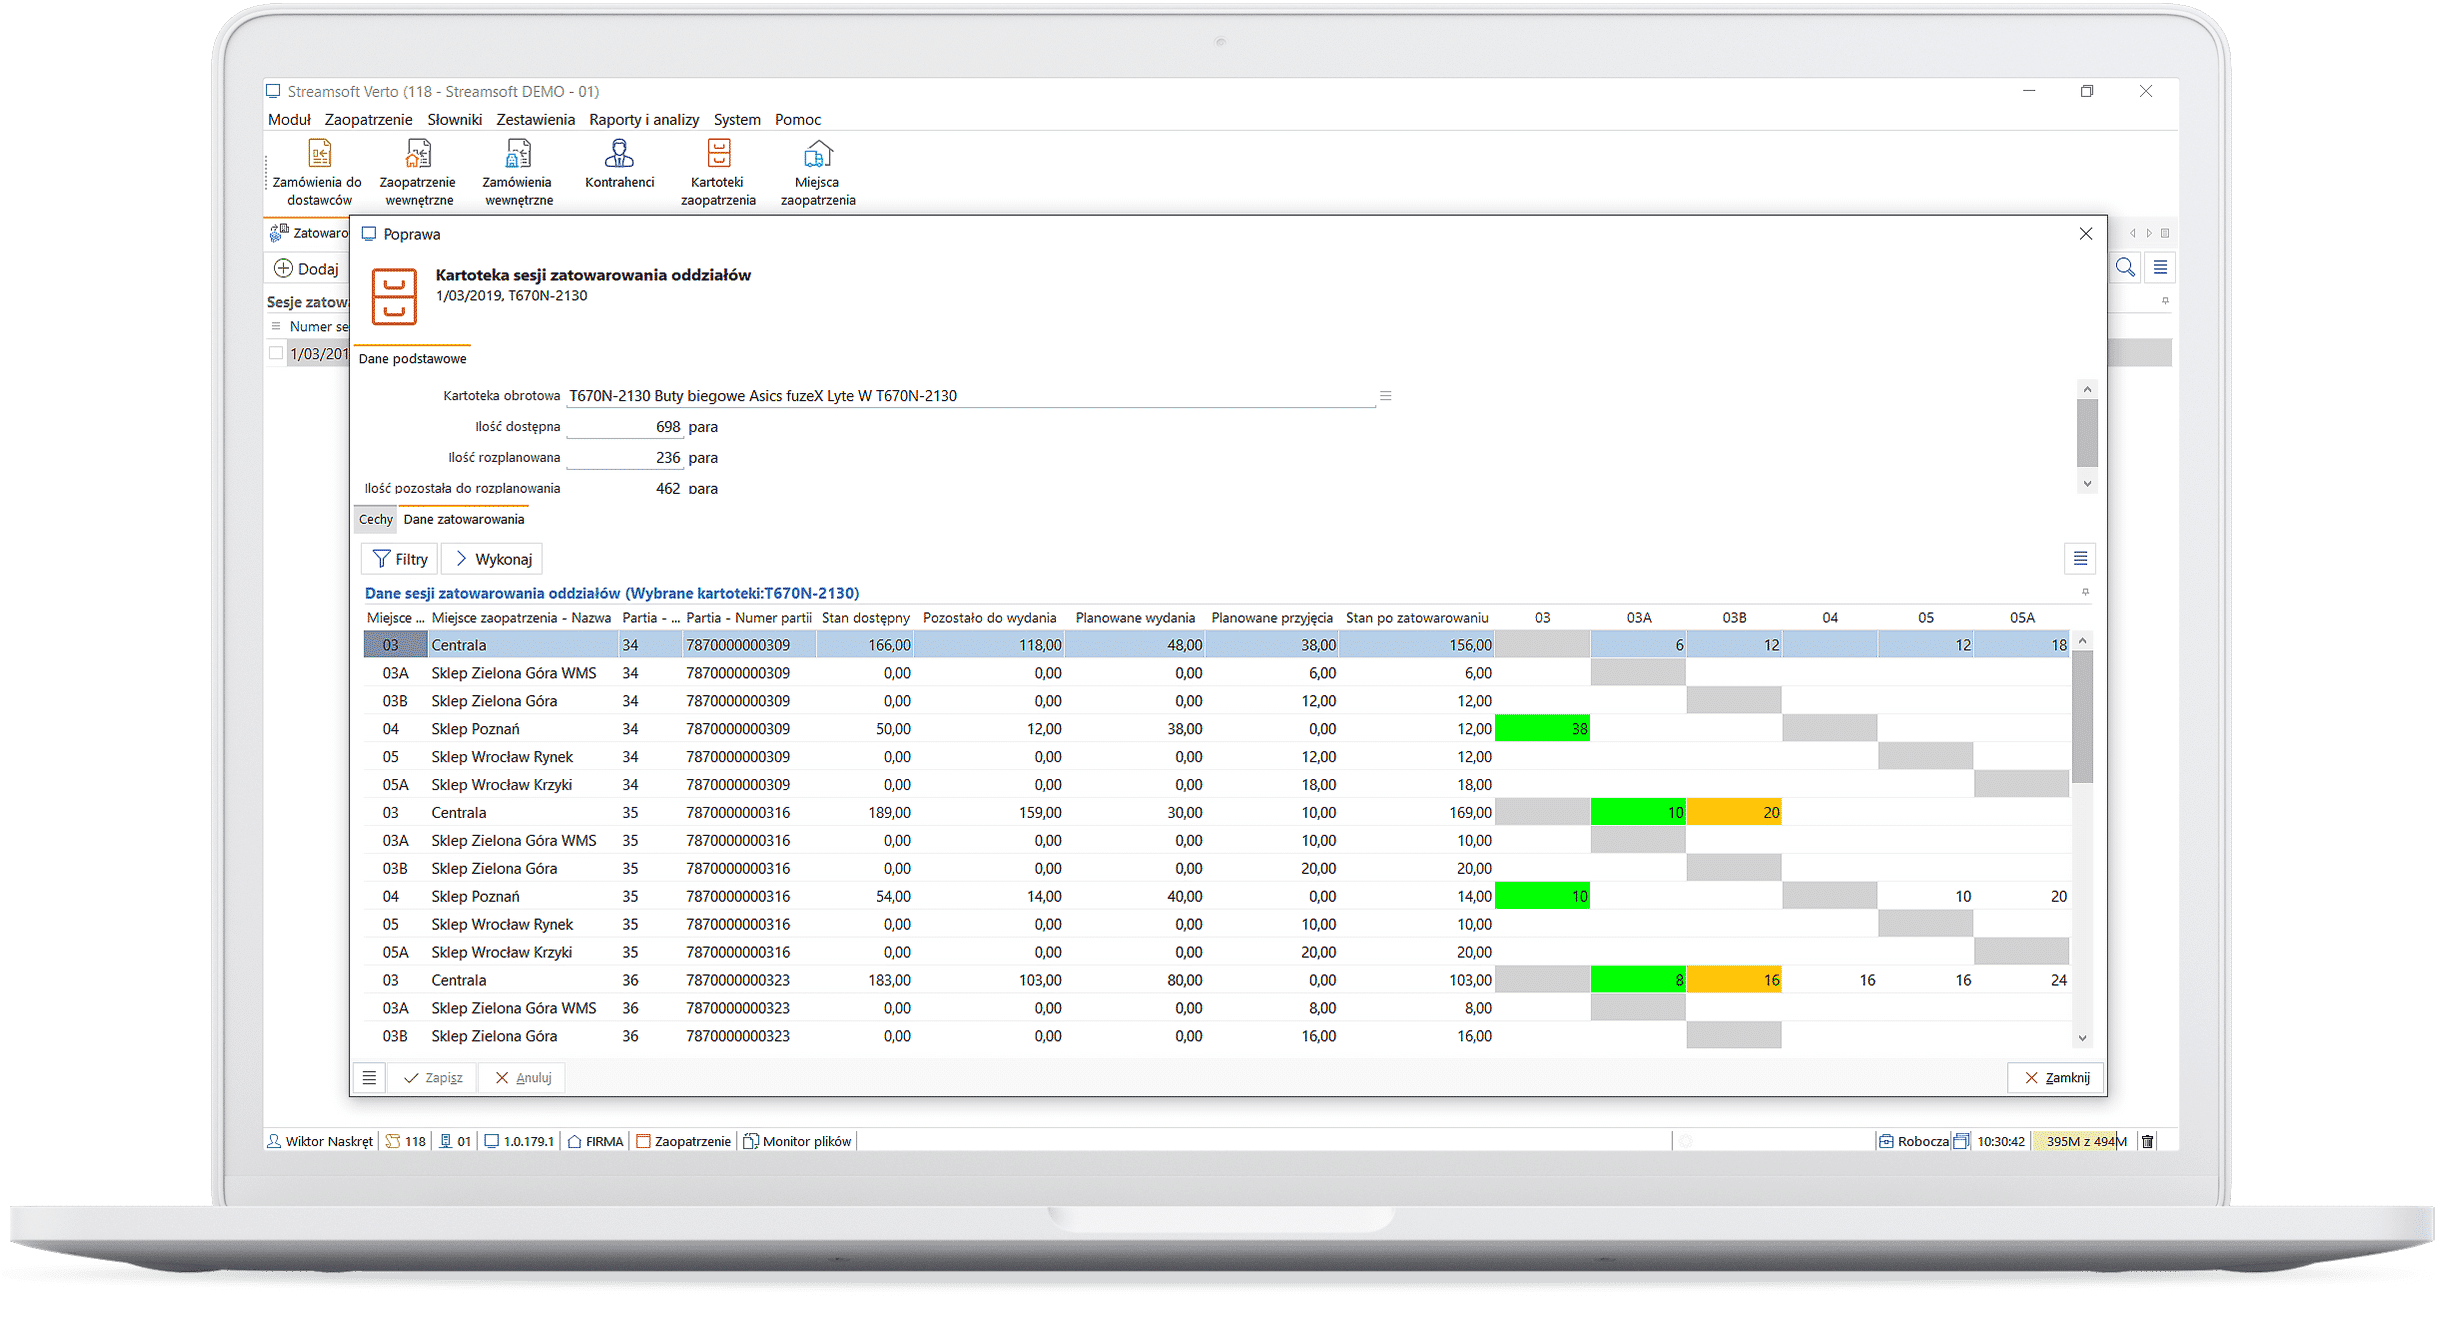Click Wiktor Naskręt user in status bar
This screenshot has height=1333, width=2450.
click(320, 1141)
